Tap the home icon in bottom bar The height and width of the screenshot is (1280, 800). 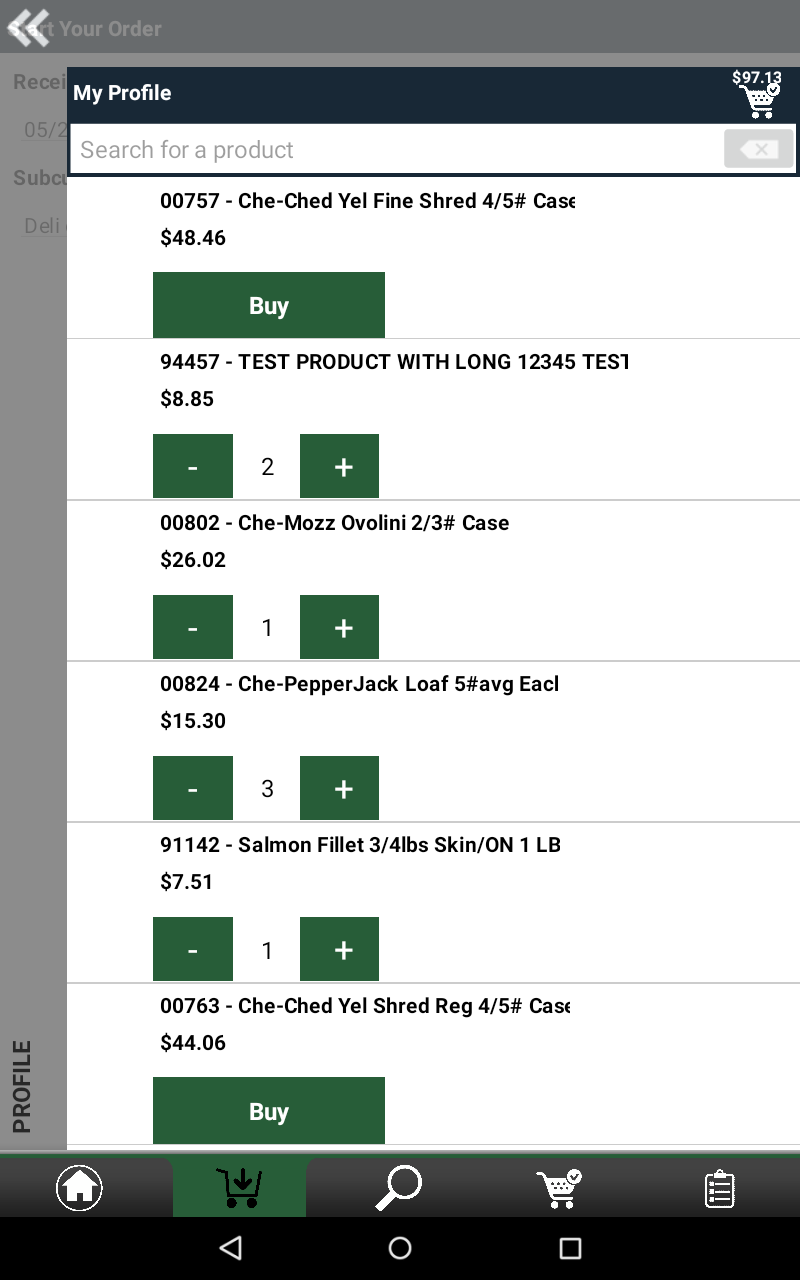(79, 1188)
